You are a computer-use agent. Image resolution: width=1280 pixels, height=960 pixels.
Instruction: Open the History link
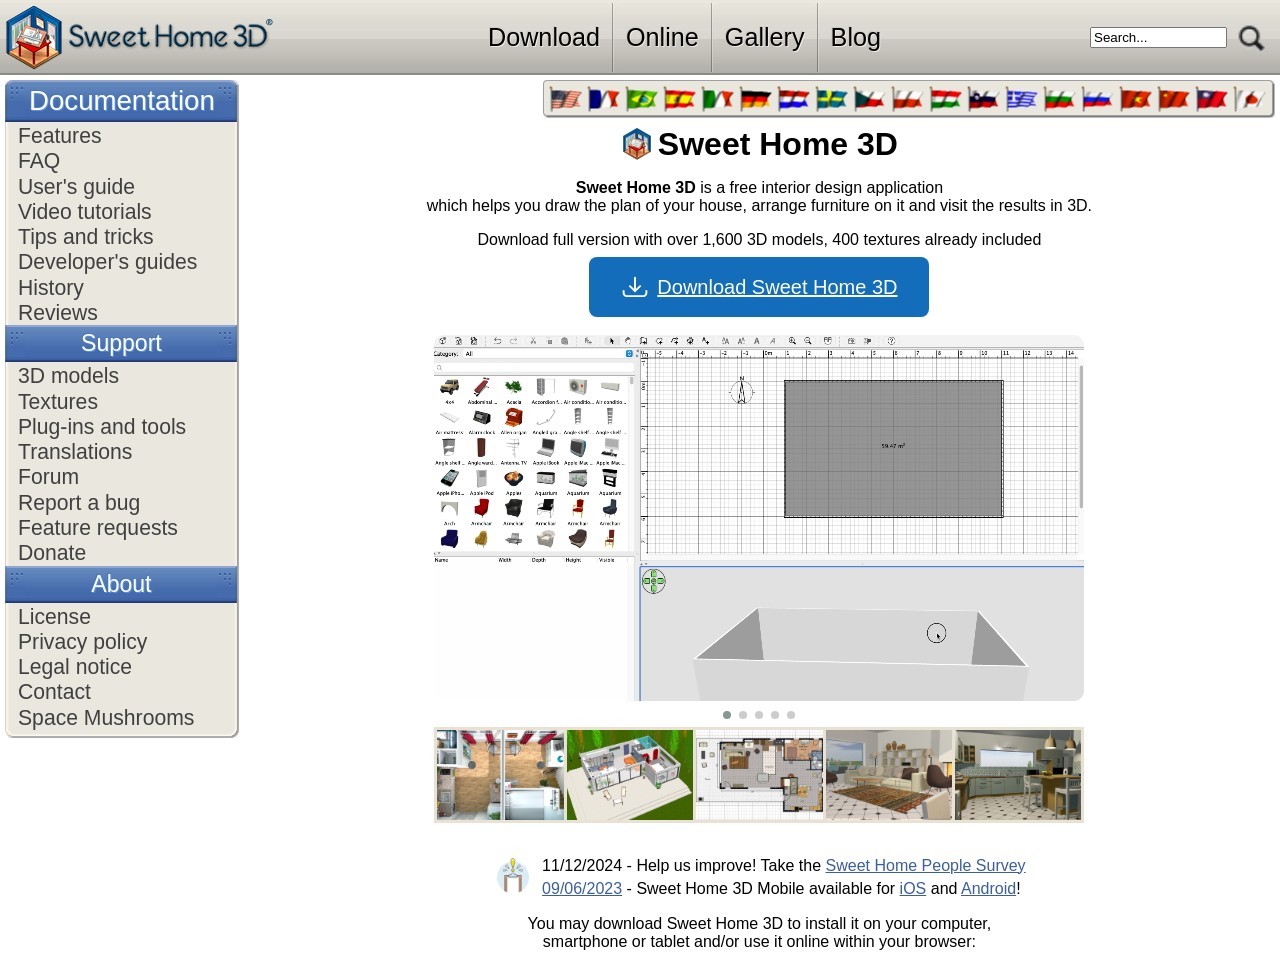click(51, 288)
